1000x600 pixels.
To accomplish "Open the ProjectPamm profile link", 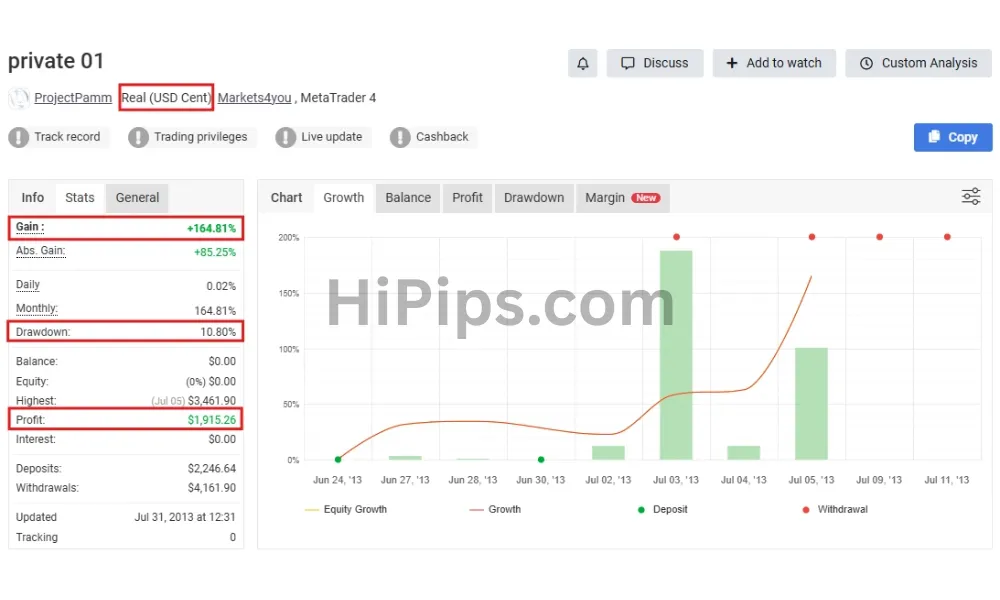I will (73, 98).
